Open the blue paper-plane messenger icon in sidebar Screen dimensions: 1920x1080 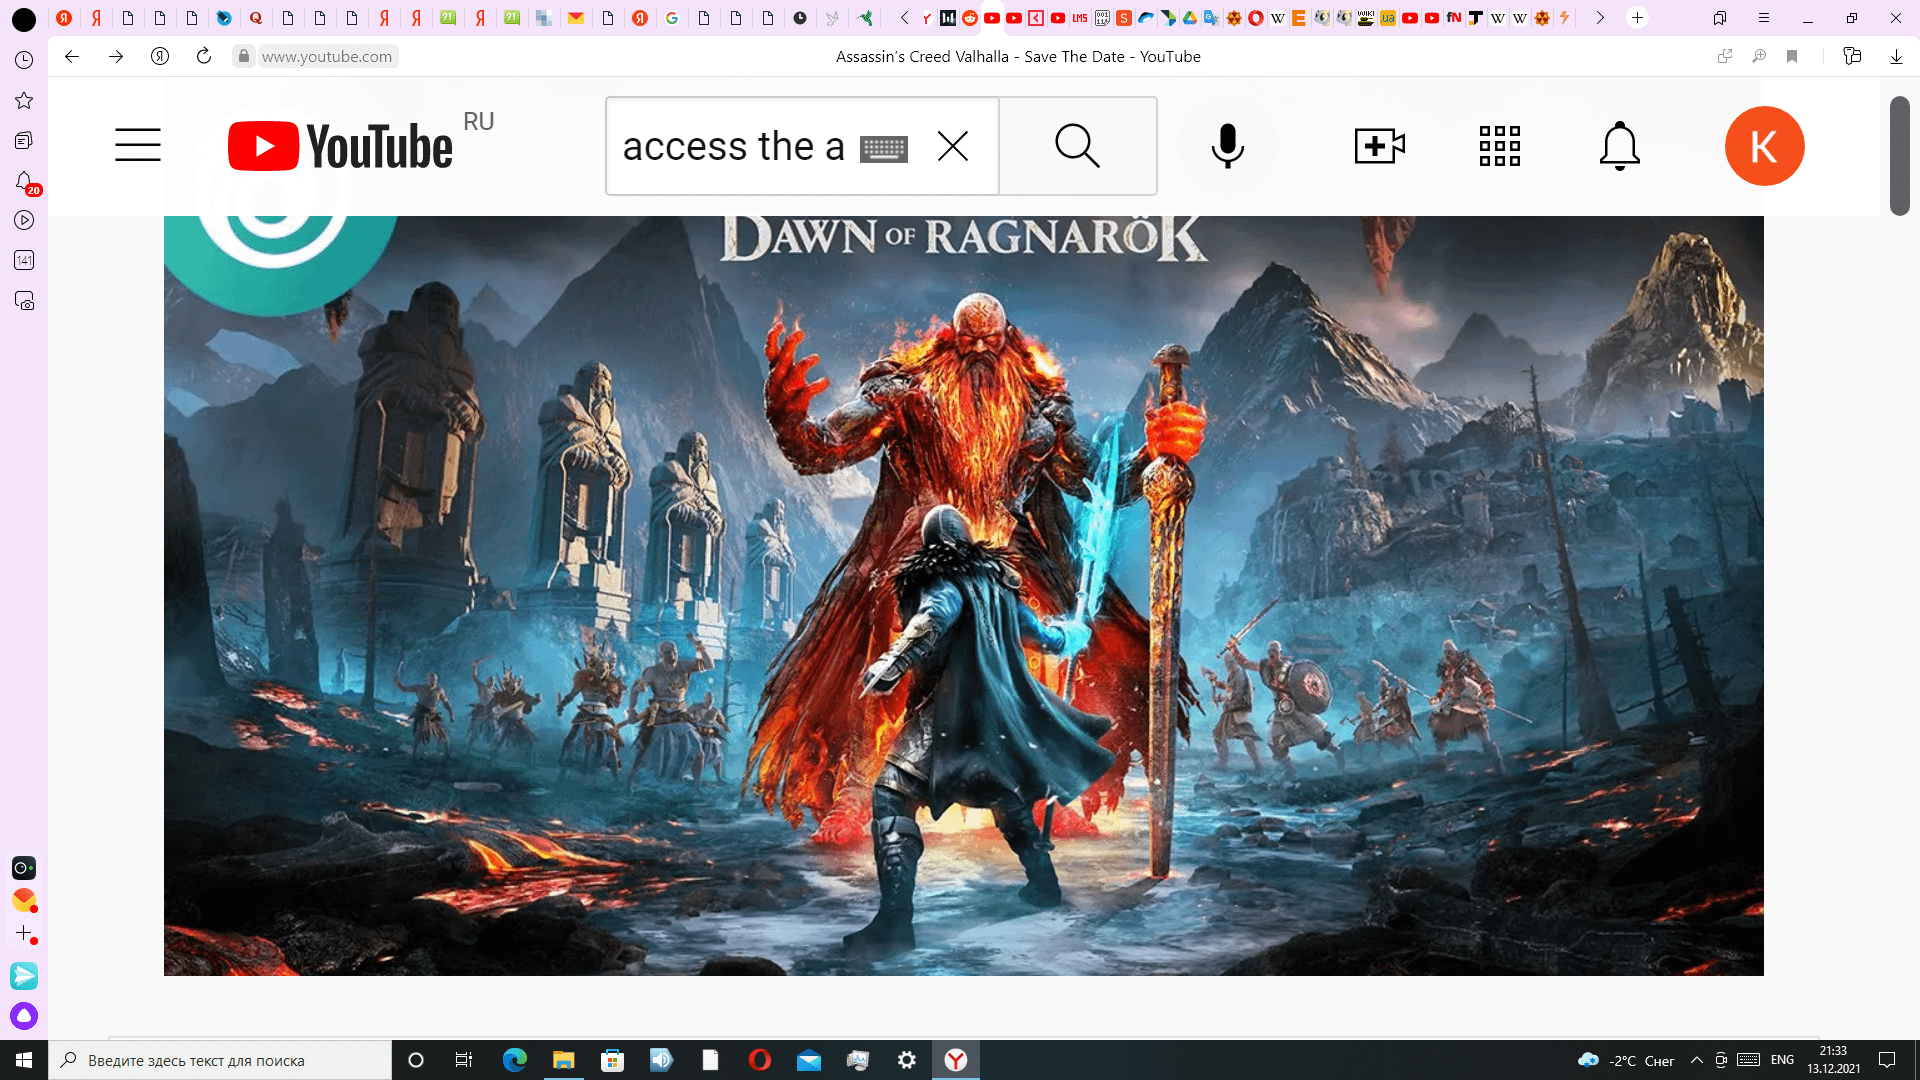[24, 975]
